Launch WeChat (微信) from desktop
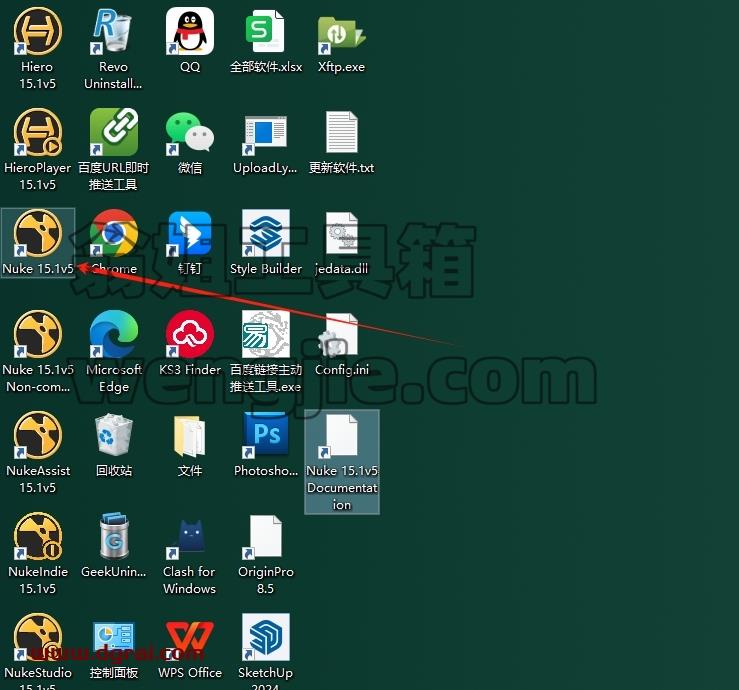The height and width of the screenshot is (690, 739). click(x=190, y=132)
